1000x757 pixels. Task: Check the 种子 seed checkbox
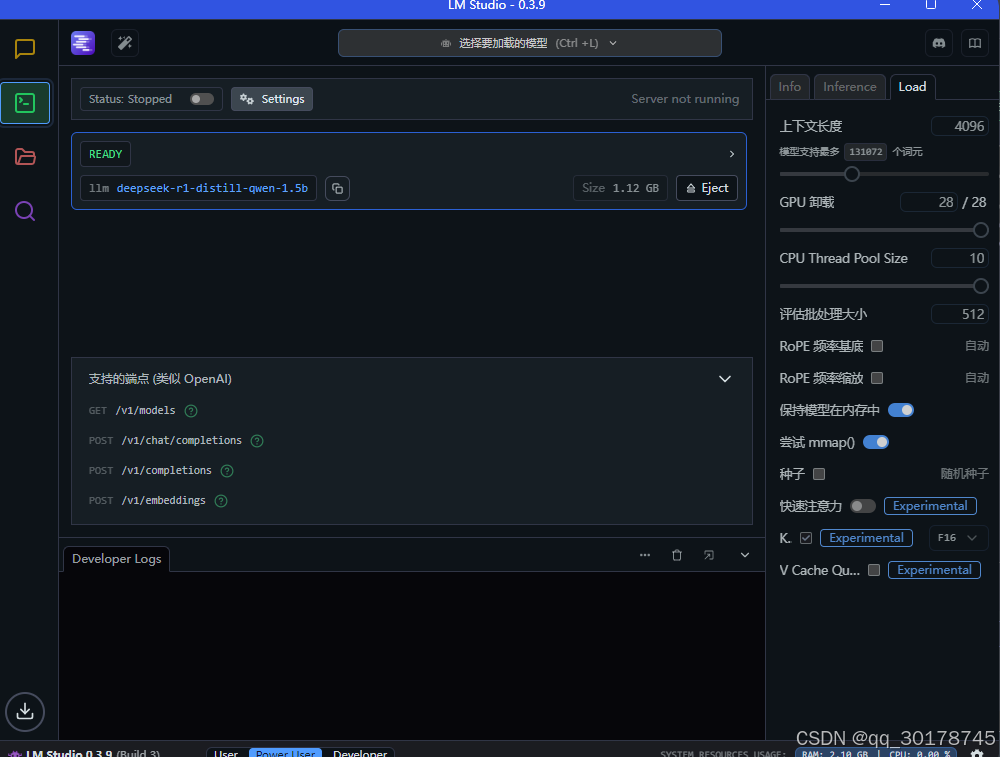[x=819, y=474]
